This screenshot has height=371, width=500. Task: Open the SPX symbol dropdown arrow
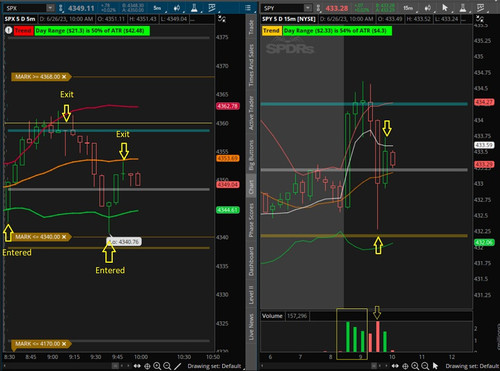pos(50,8)
